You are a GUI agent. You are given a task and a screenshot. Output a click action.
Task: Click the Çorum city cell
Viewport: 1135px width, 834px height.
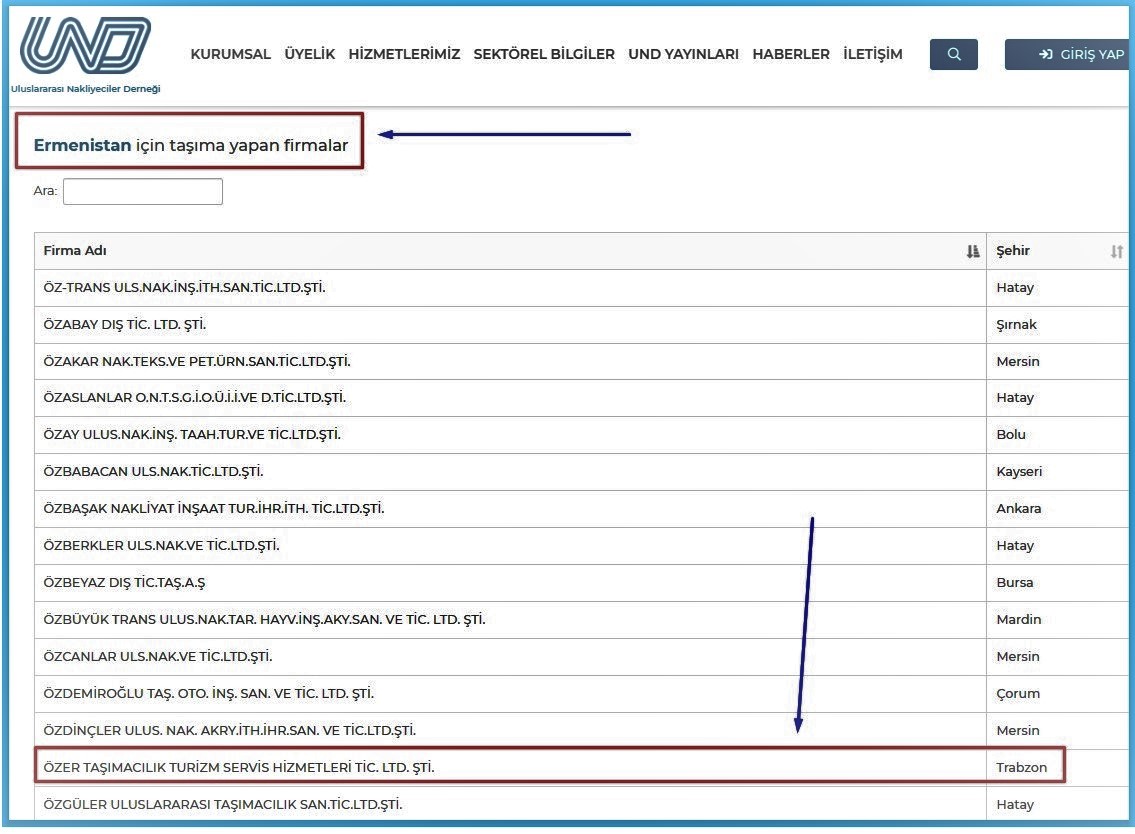pos(1058,693)
